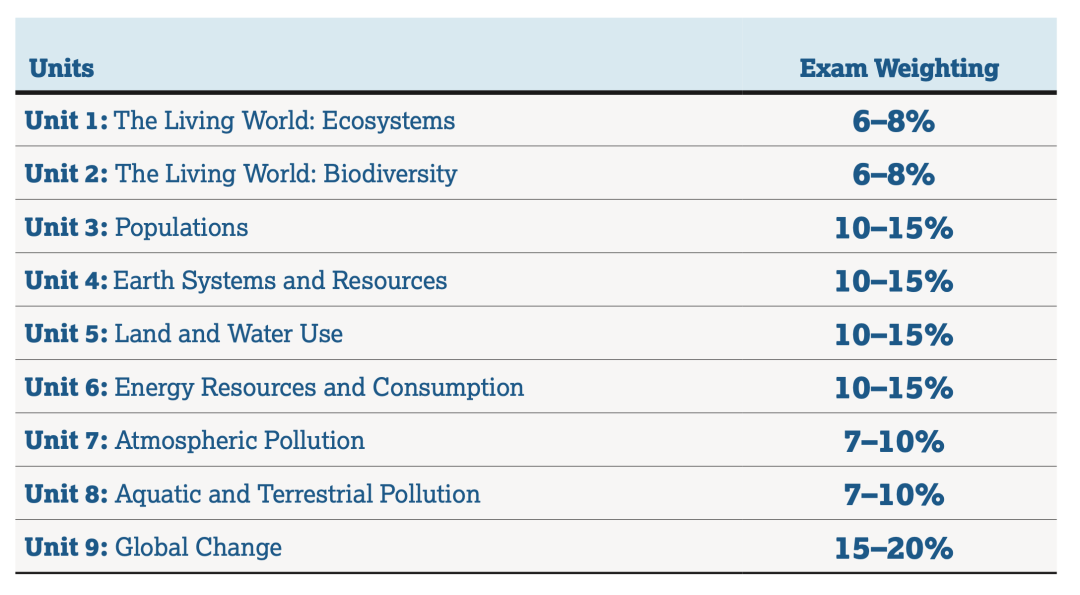Select "Unit 7: Atmospheric Pollution" text
Viewport: 1080px width, 595px height.
click(x=195, y=440)
